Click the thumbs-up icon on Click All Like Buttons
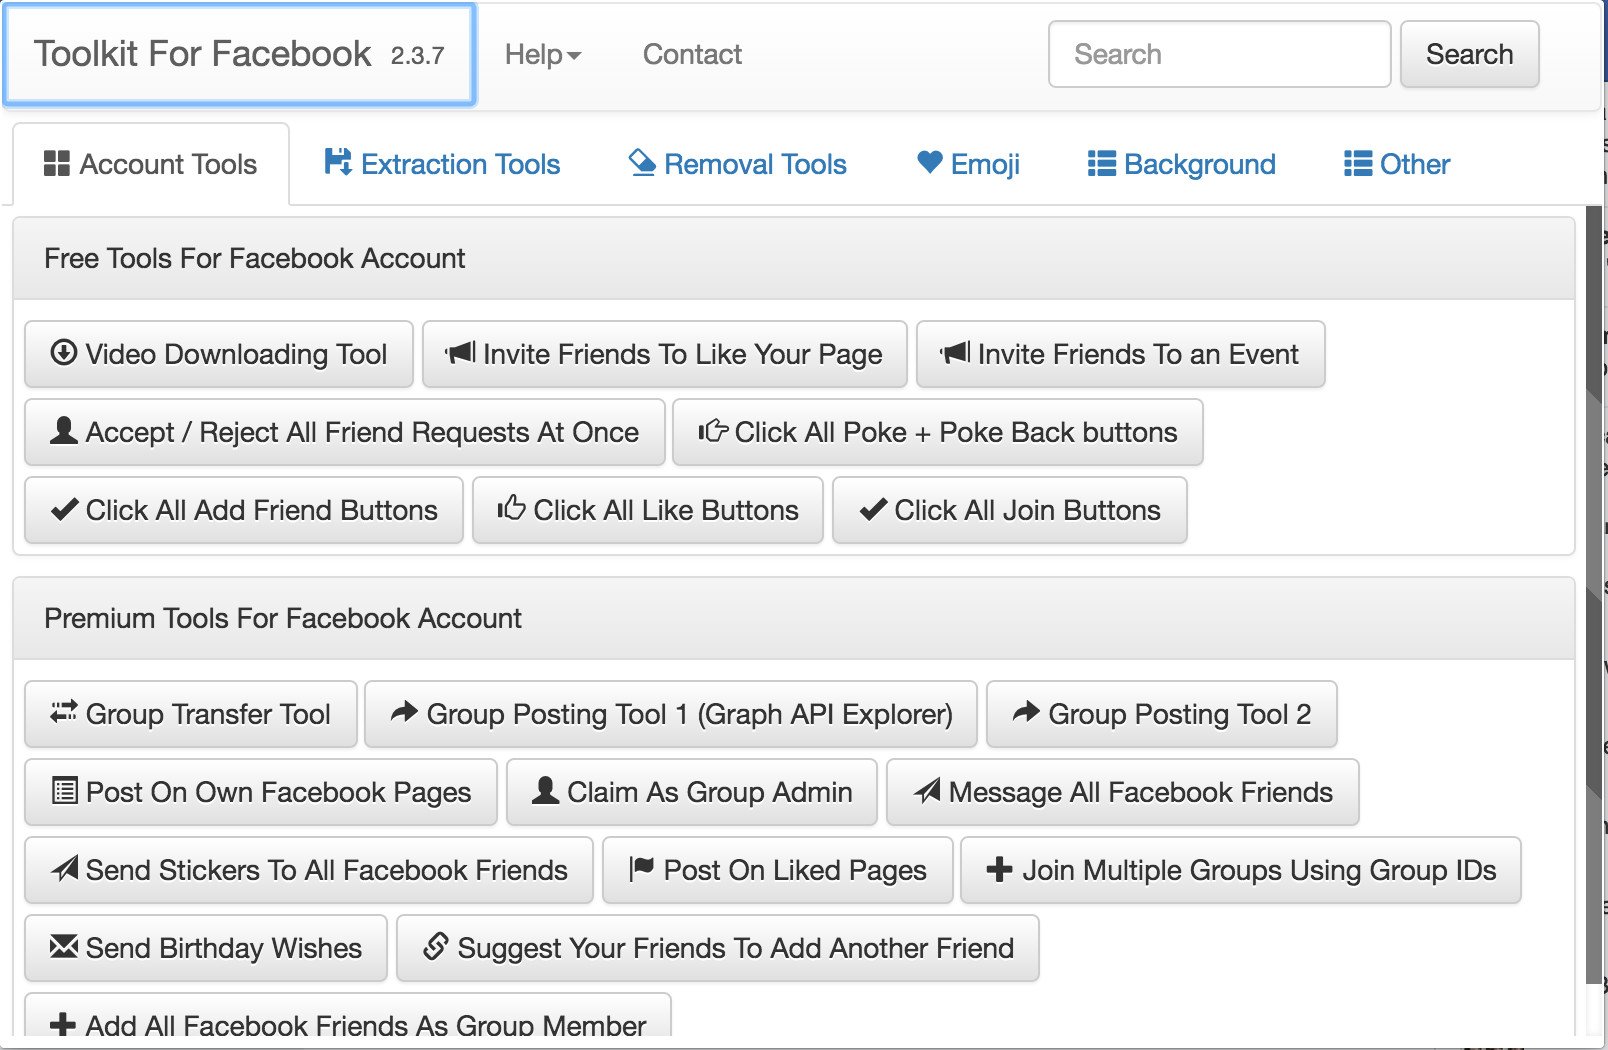The width and height of the screenshot is (1608, 1050). tap(511, 509)
